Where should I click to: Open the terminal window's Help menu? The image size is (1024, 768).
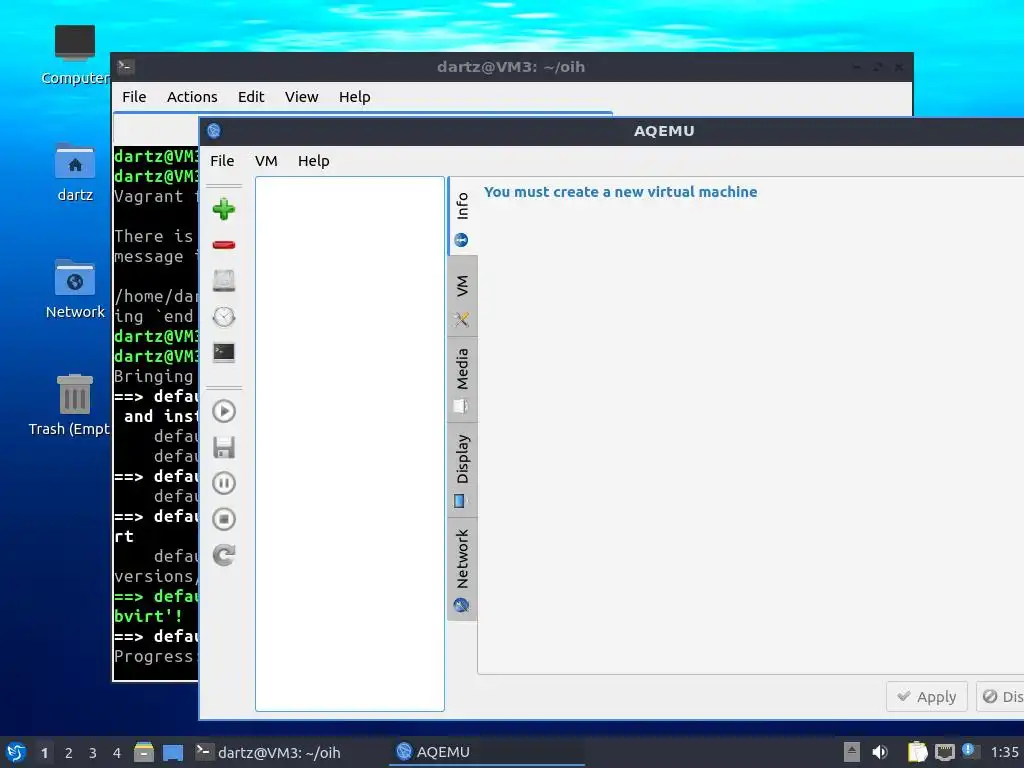355,97
